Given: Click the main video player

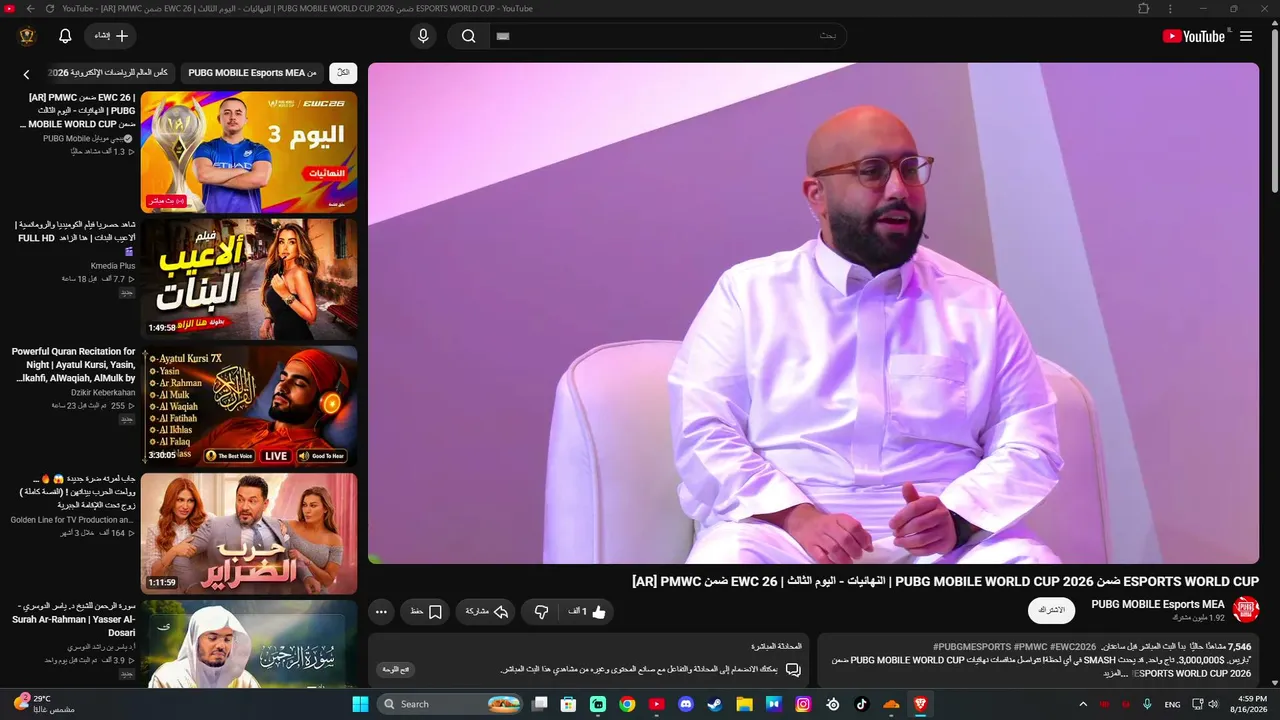Looking at the screenshot, I should [813, 313].
